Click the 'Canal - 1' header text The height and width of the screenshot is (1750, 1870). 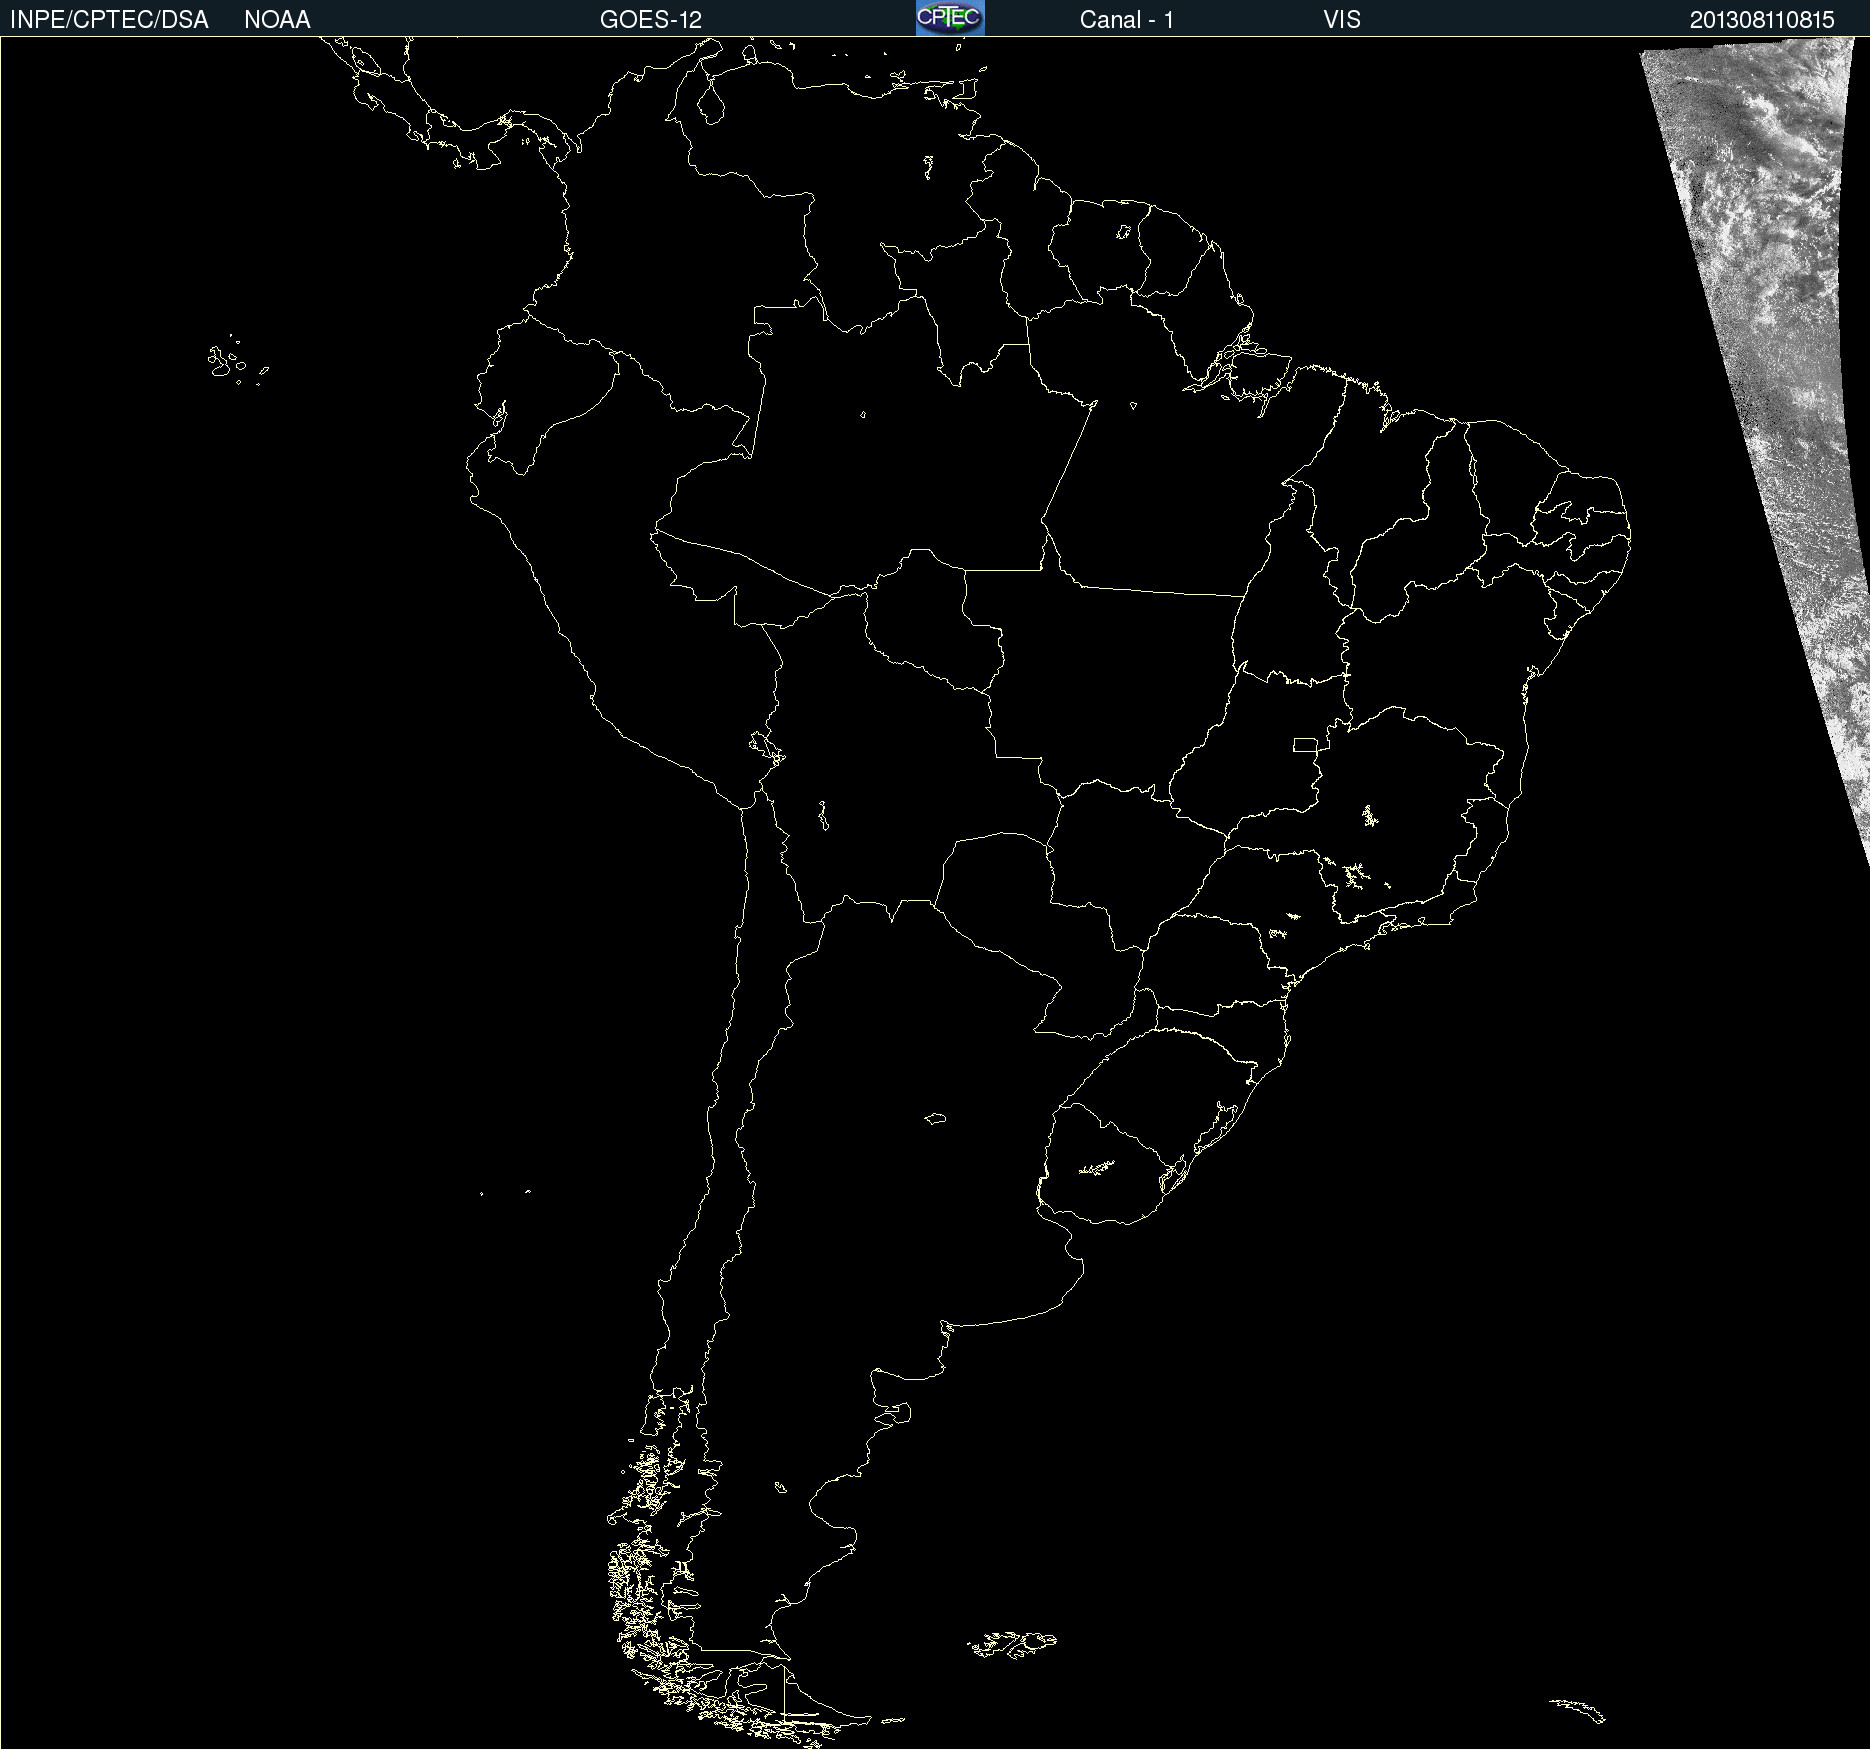click(x=1127, y=20)
